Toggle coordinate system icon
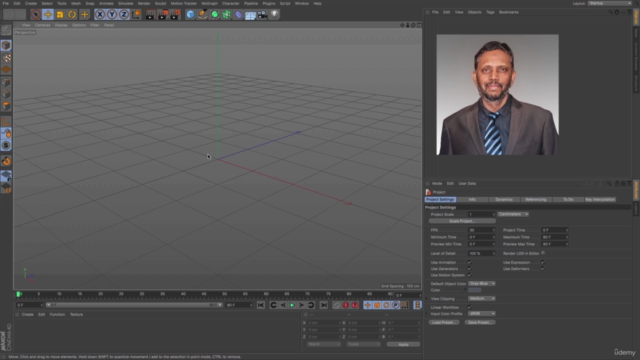The width and height of the screenshot is (640, 360). (136, 15)
